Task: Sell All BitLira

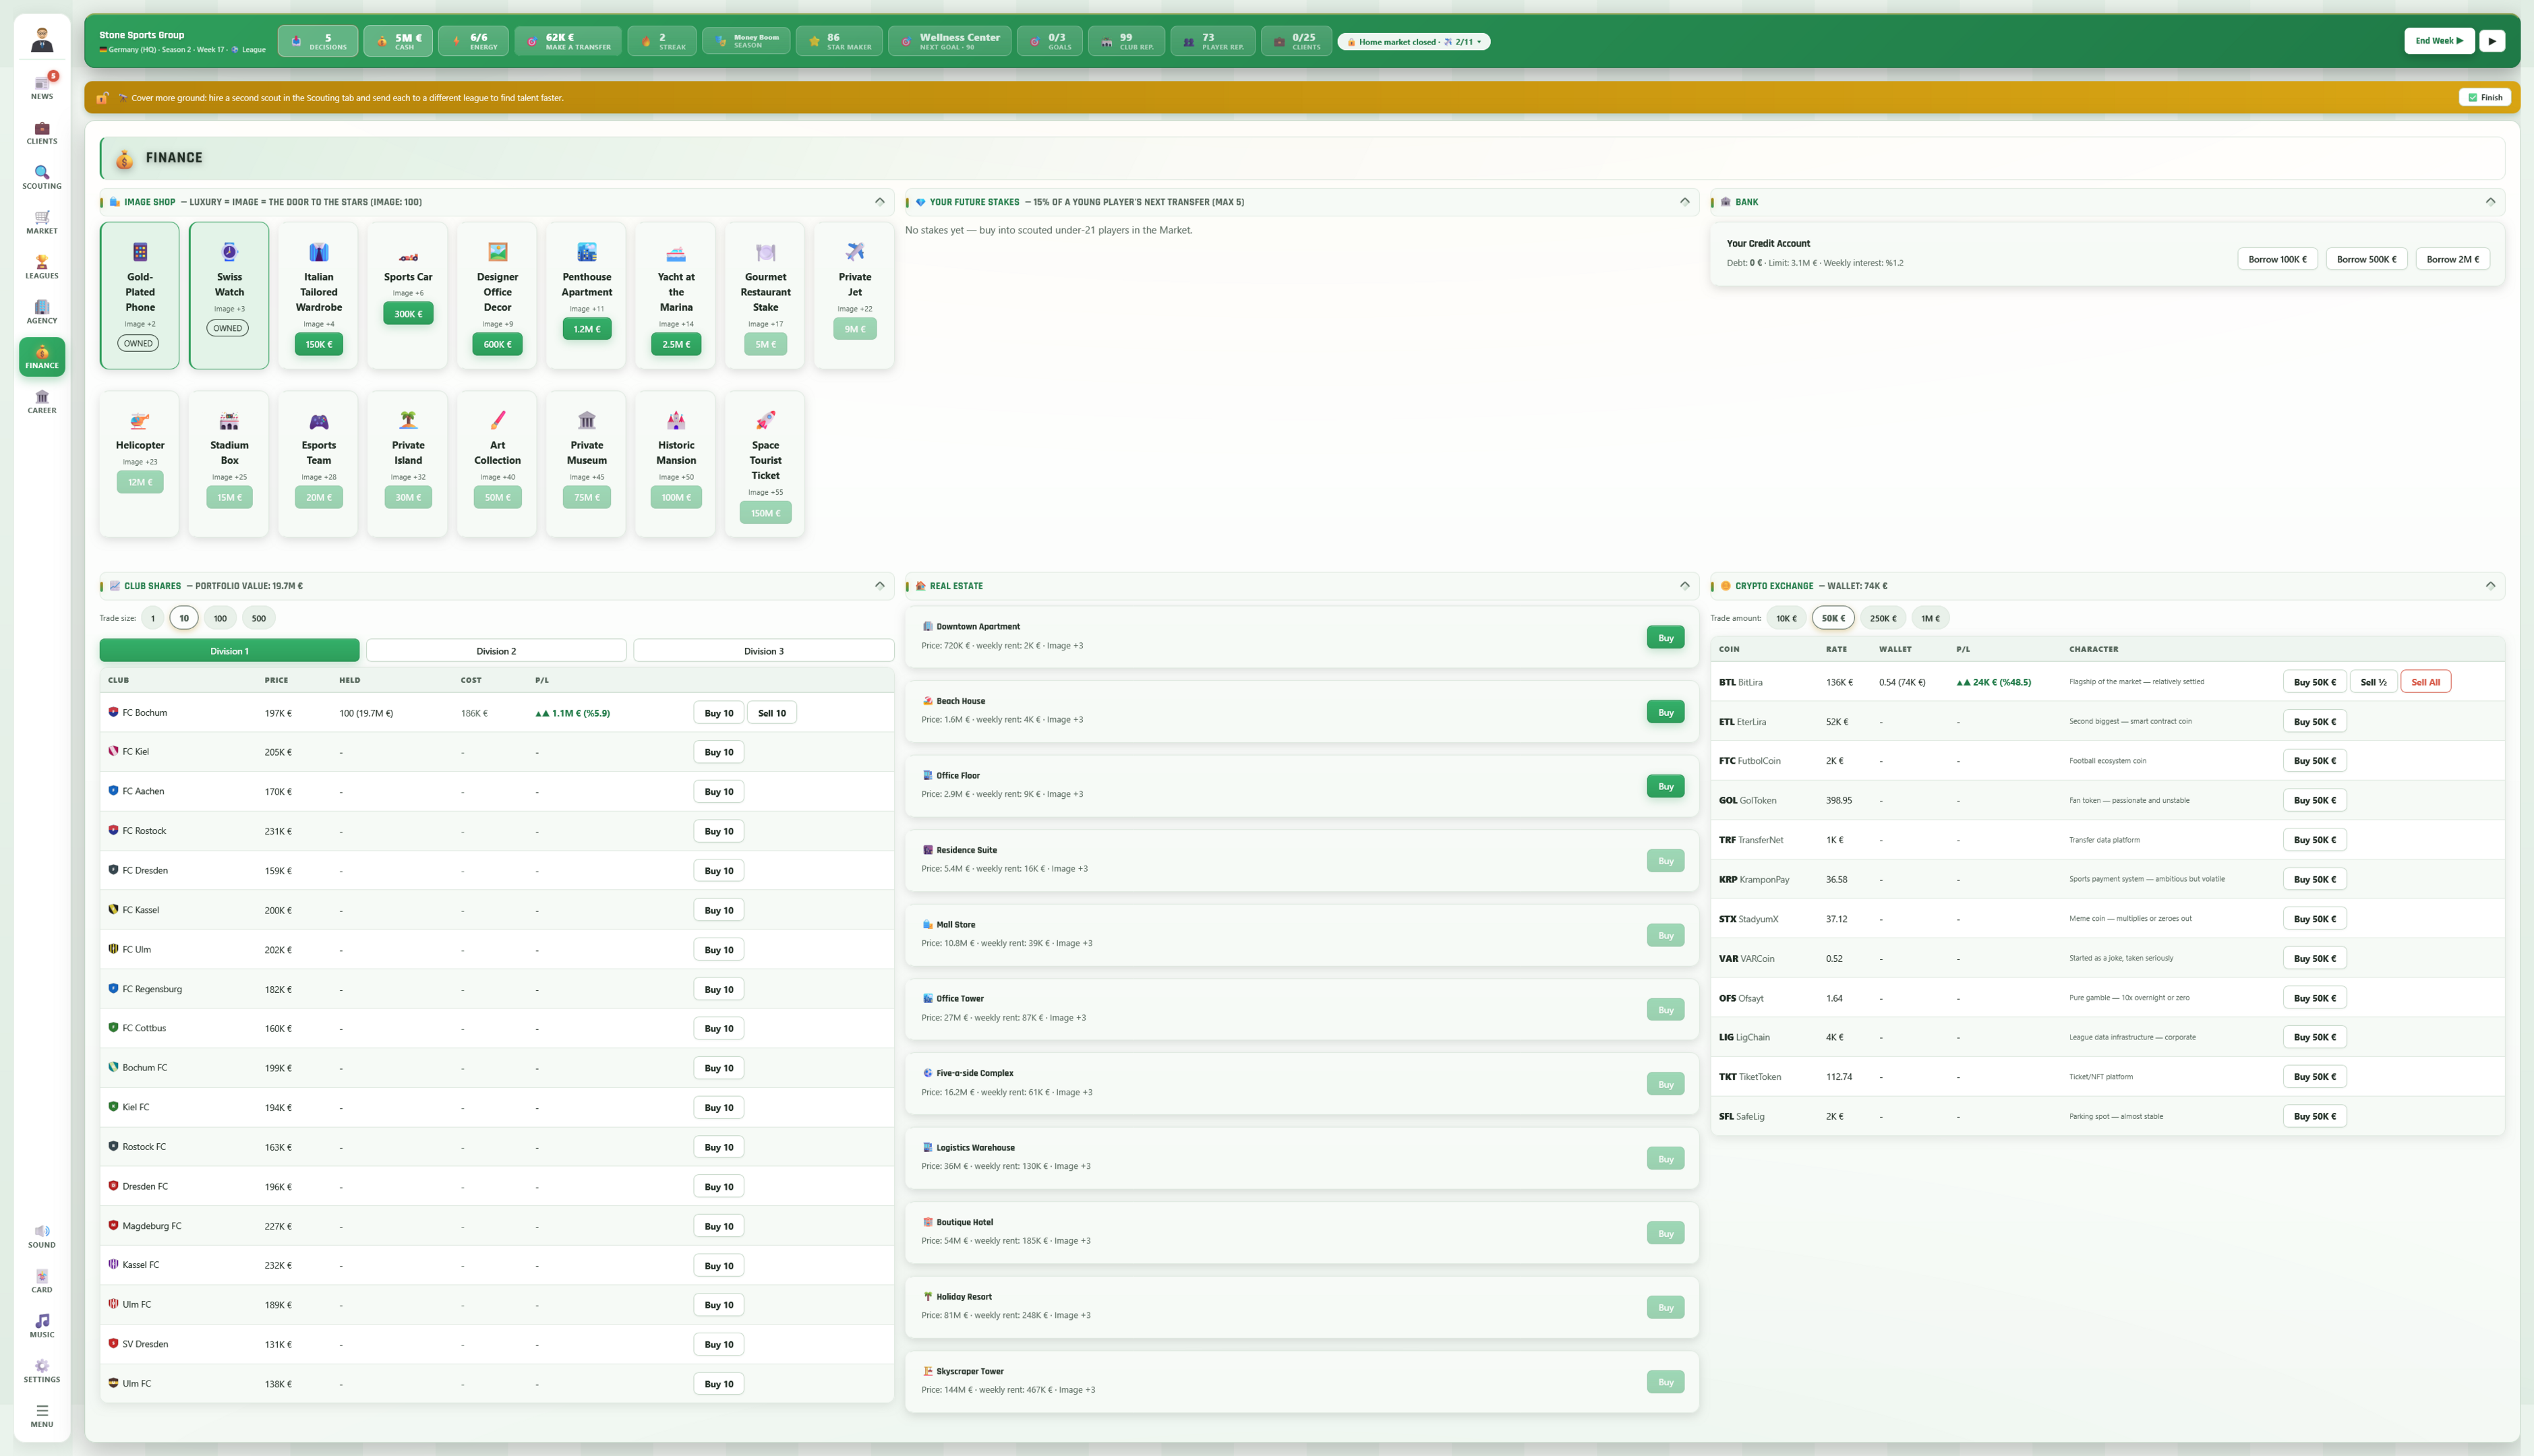Action: click(2425, 682)
